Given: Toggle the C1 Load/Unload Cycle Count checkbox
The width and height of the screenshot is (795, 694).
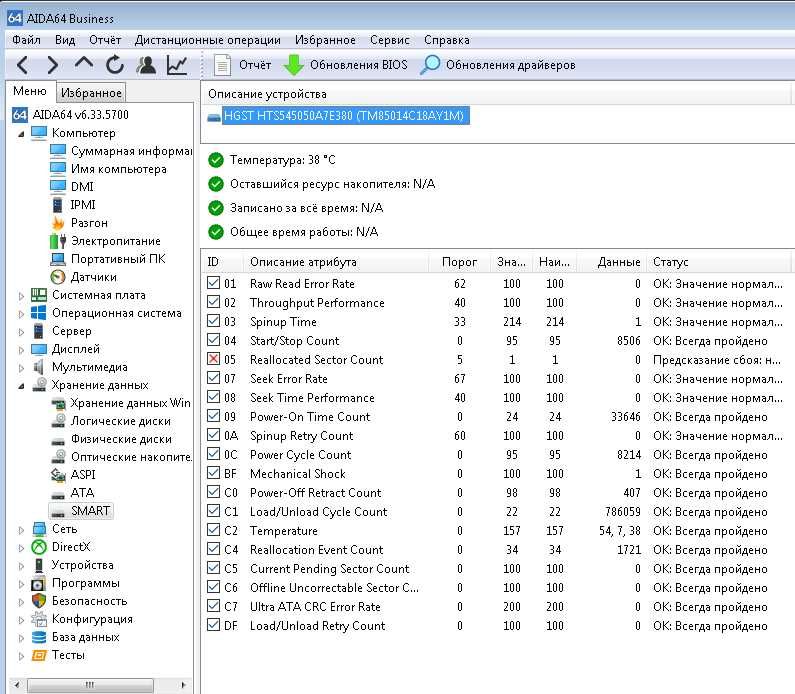Looking at the screenshot, I should pyautogui.click(x=213, y=511).
